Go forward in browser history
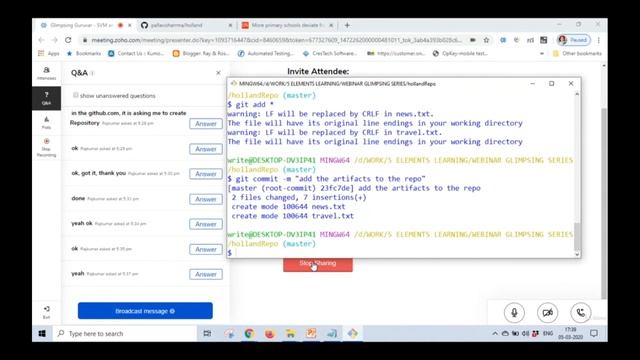Screen dimensions: 640x360 [55, 40]
